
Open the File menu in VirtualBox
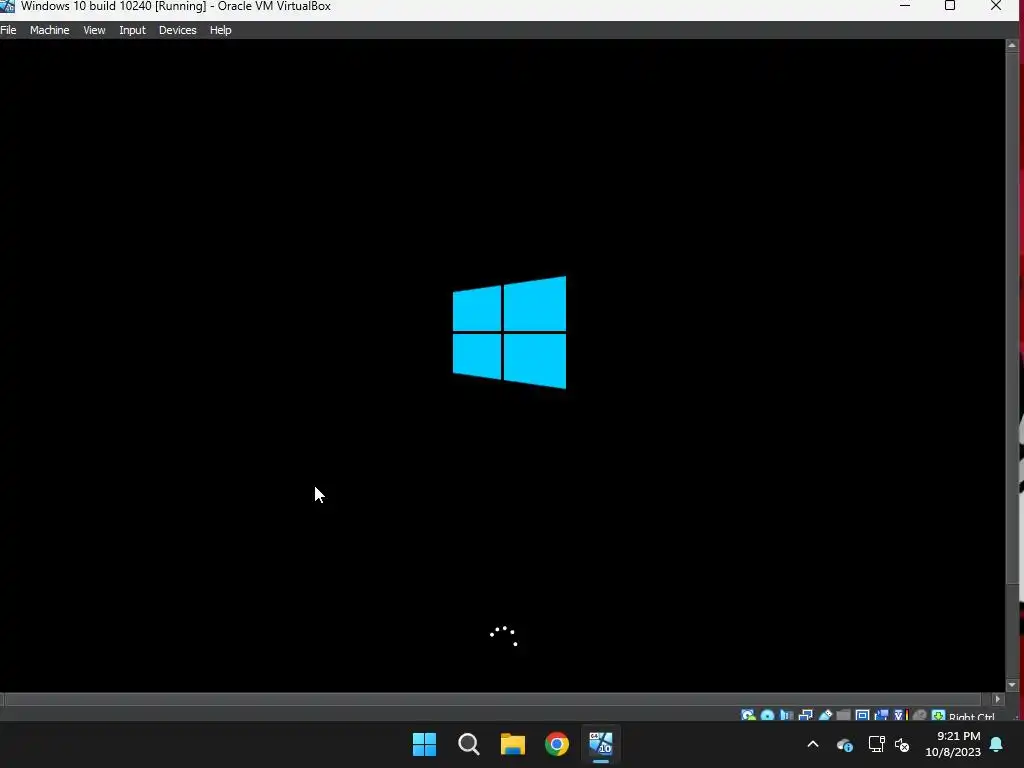(x=8, y=30)
